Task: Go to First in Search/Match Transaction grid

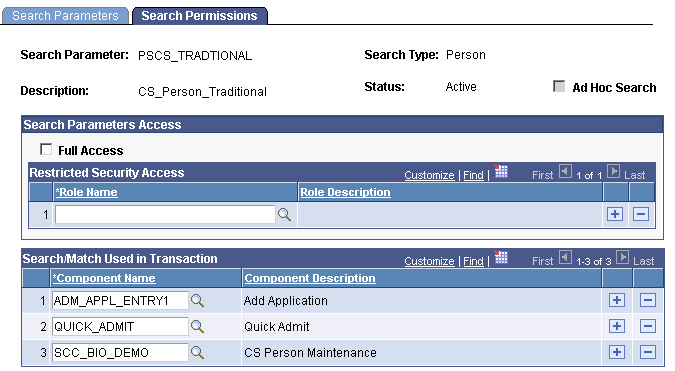Action: tap(542, 261)
